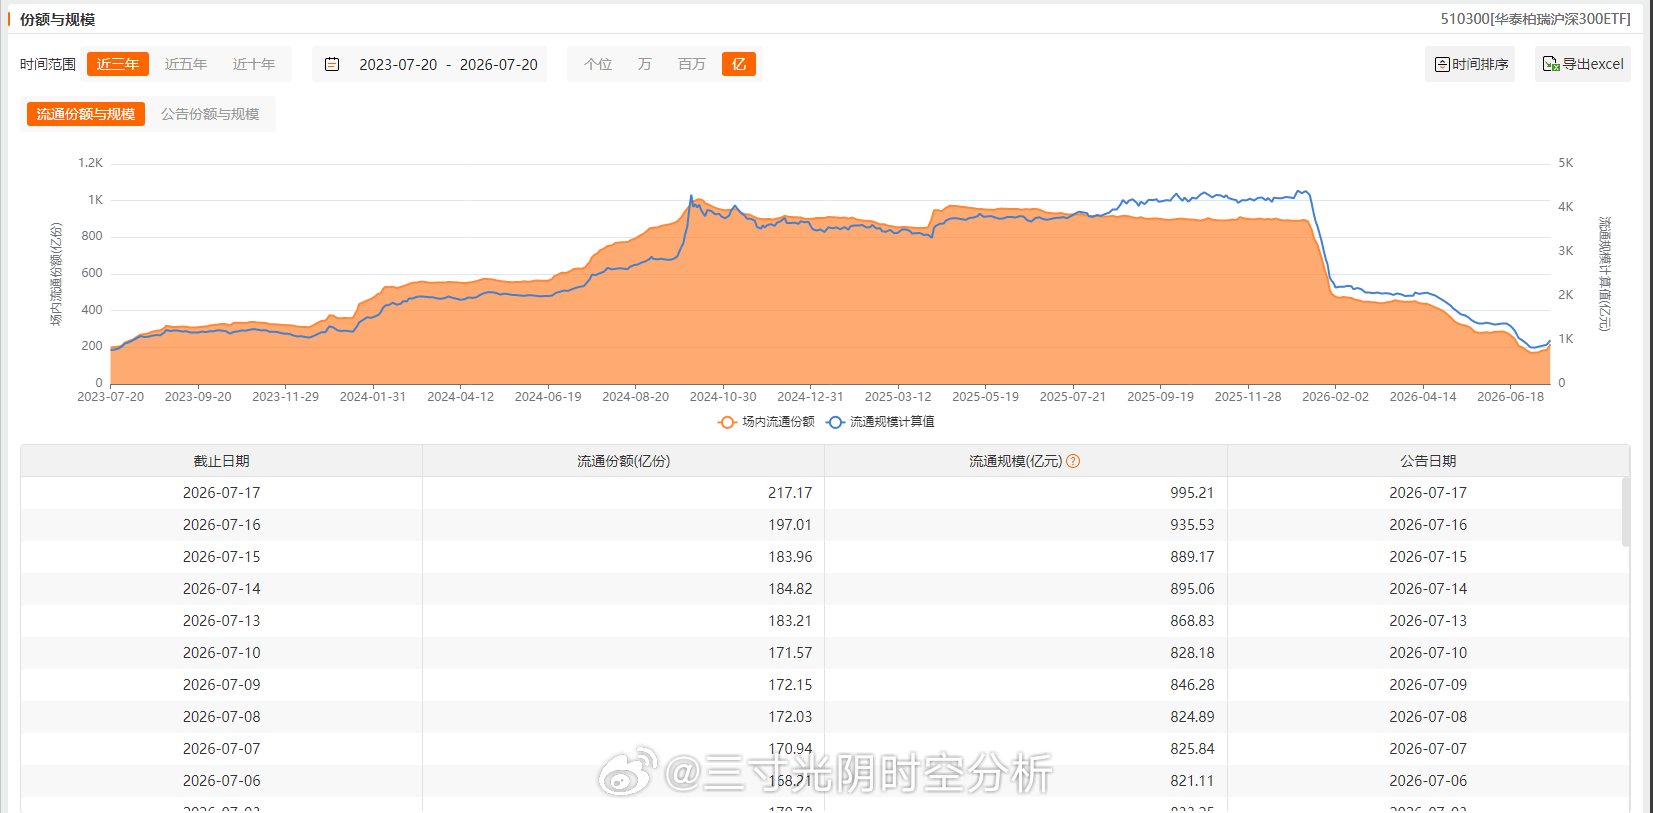This screenshot has height=813, width=1653.
Task: Click the scale value 889.17
Action: (x=1192, y=557)
